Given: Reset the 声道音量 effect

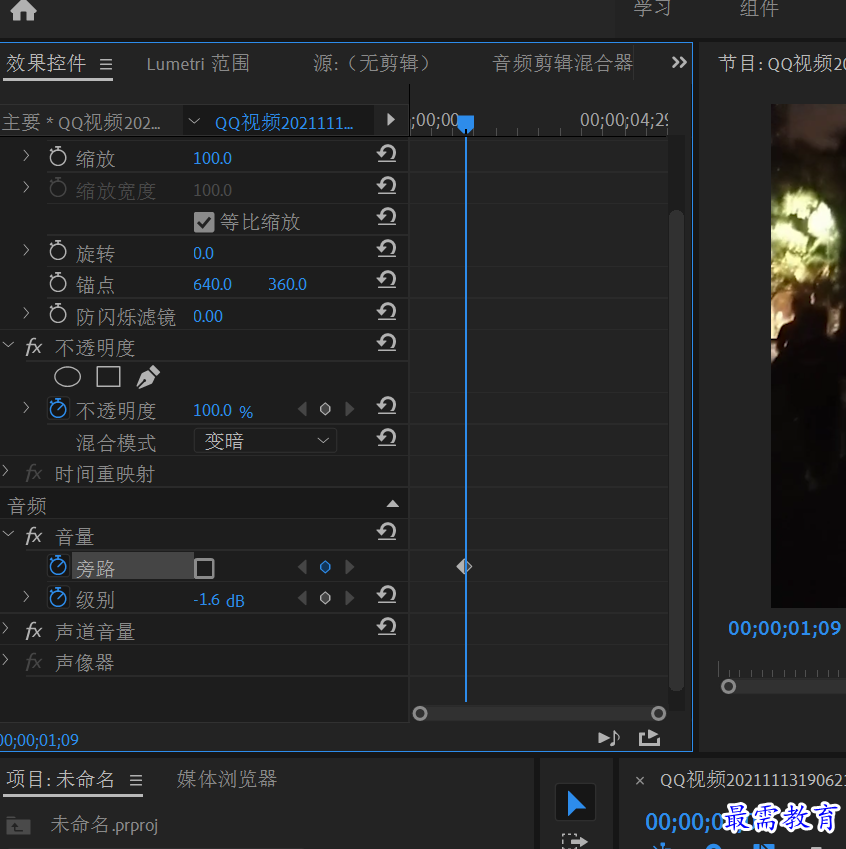Looking at the screenshot, I should click(387, 627).
